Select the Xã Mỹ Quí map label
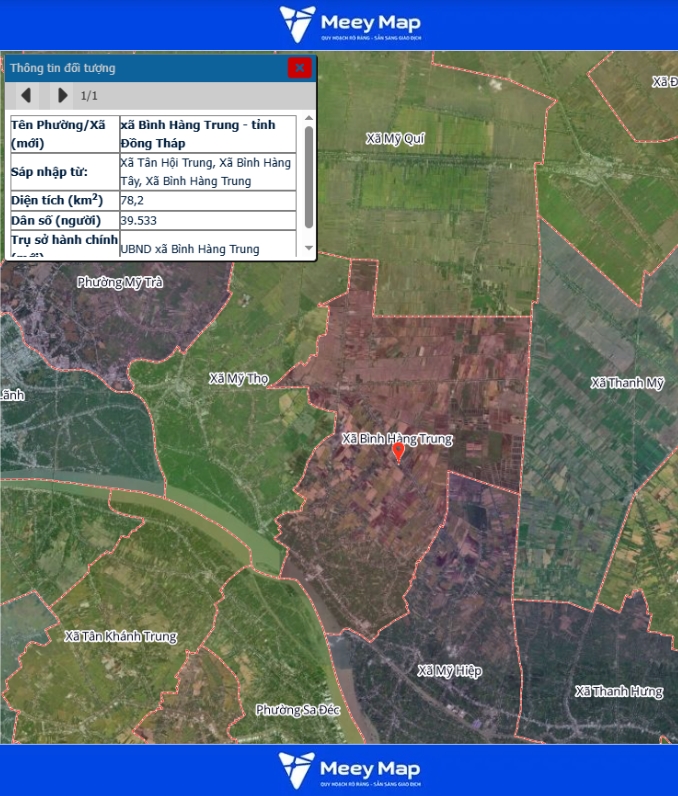This screenshot has width=678, height=796. coord(395,138)
